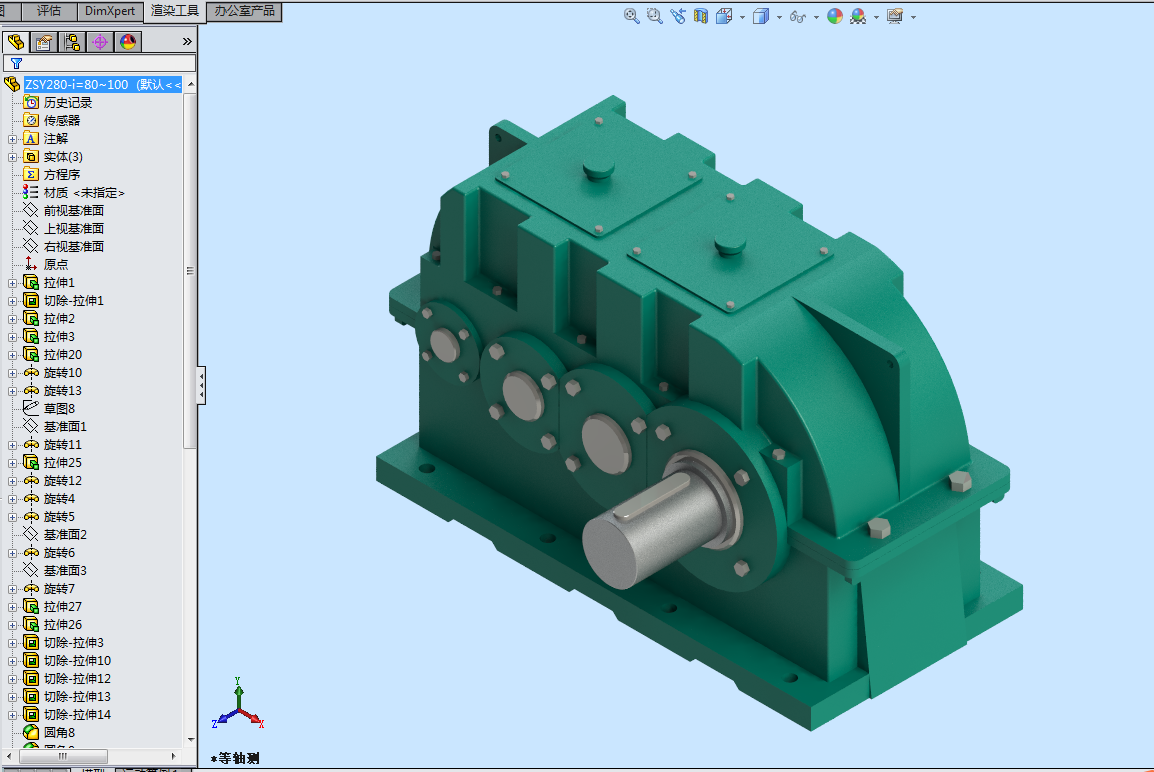Viewport: 1154px width, 772px height.
Task: Open Apply Scene dropdown arrow
Action: [x=876, y=17]
